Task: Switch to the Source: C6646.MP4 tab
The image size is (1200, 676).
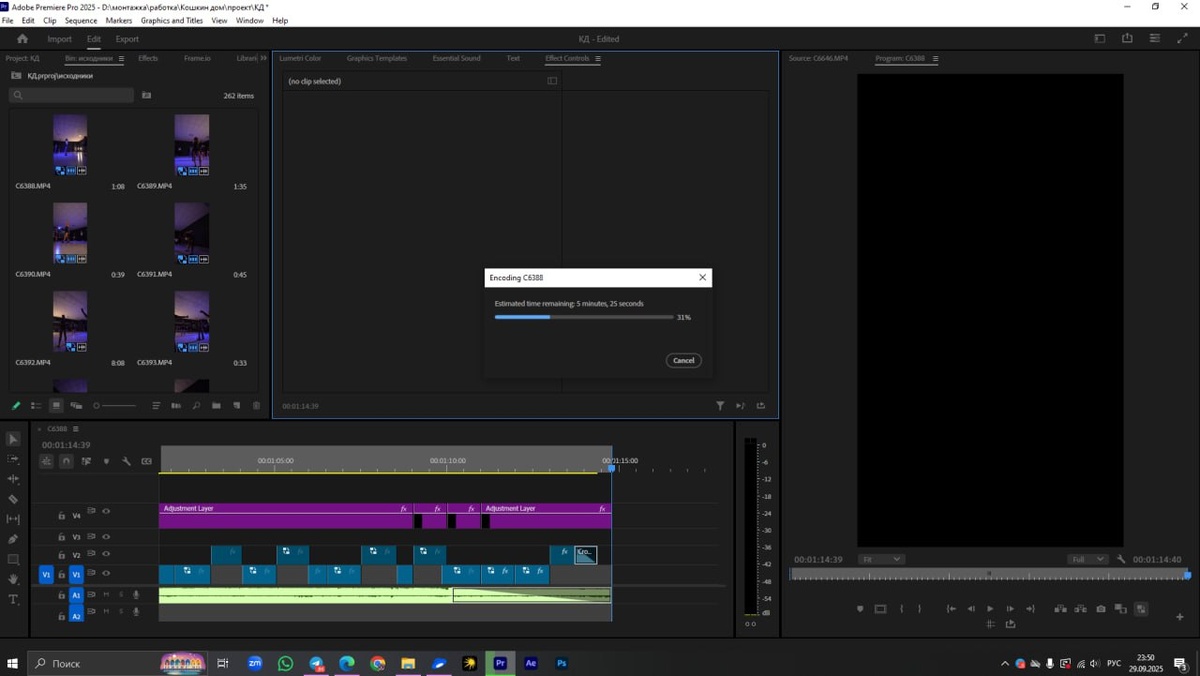Action: coord(818,58)
